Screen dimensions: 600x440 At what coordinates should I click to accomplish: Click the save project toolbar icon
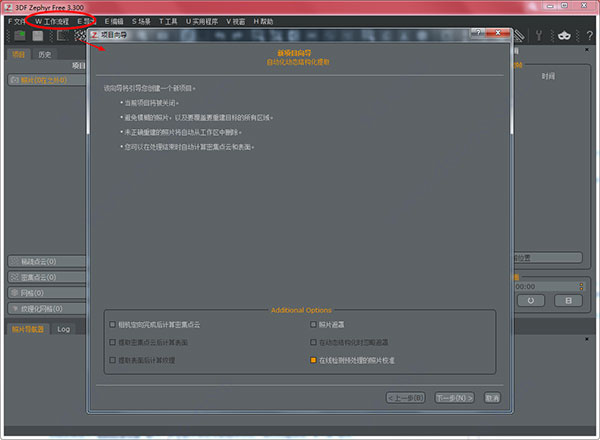(x=38, y=36)
